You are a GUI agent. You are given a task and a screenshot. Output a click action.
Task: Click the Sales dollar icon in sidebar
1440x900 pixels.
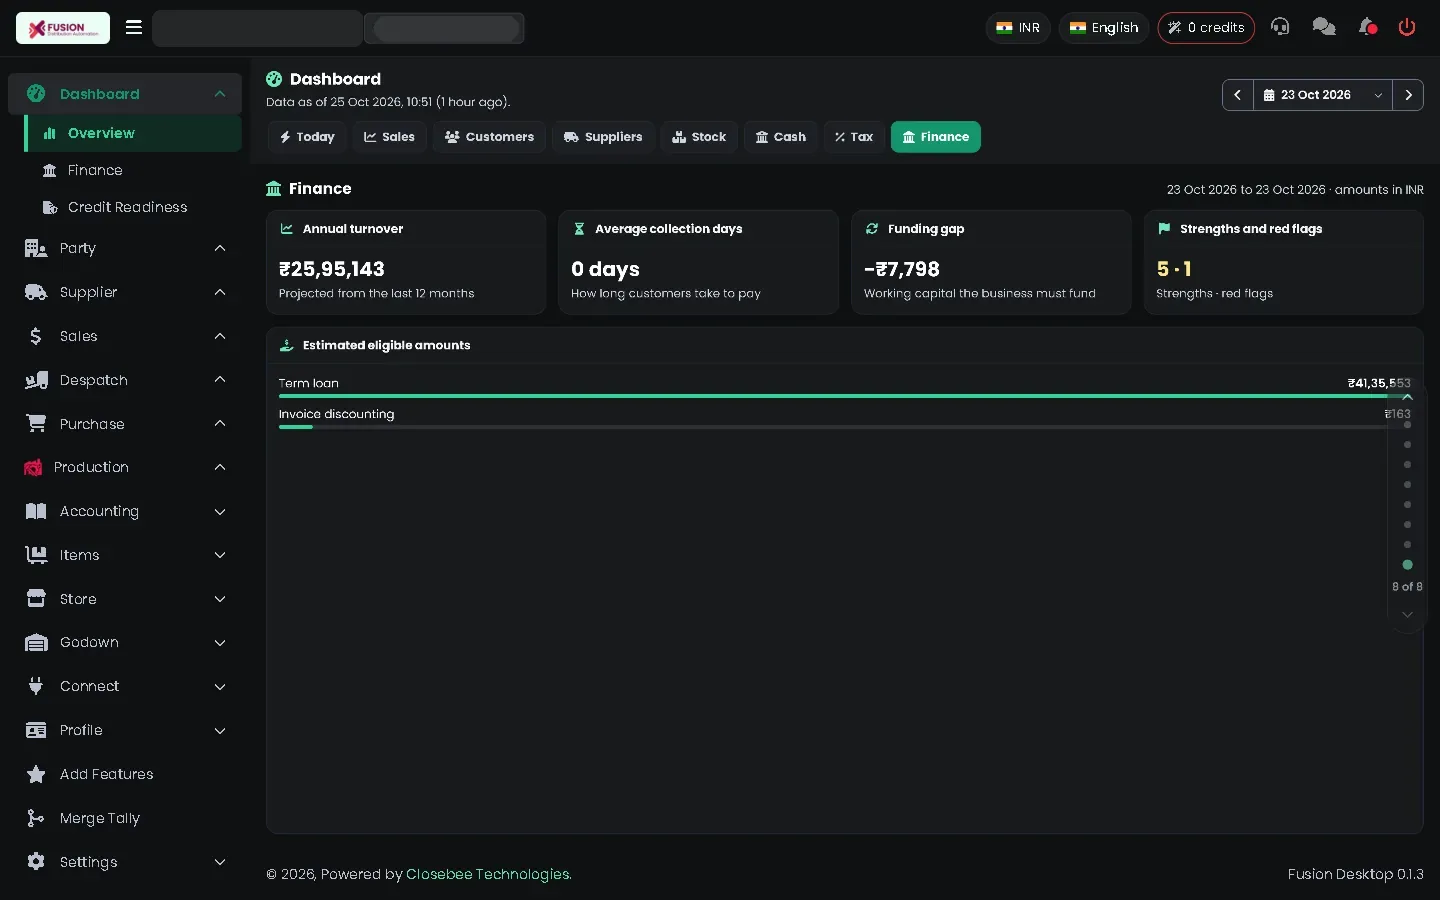click(36, 336)
